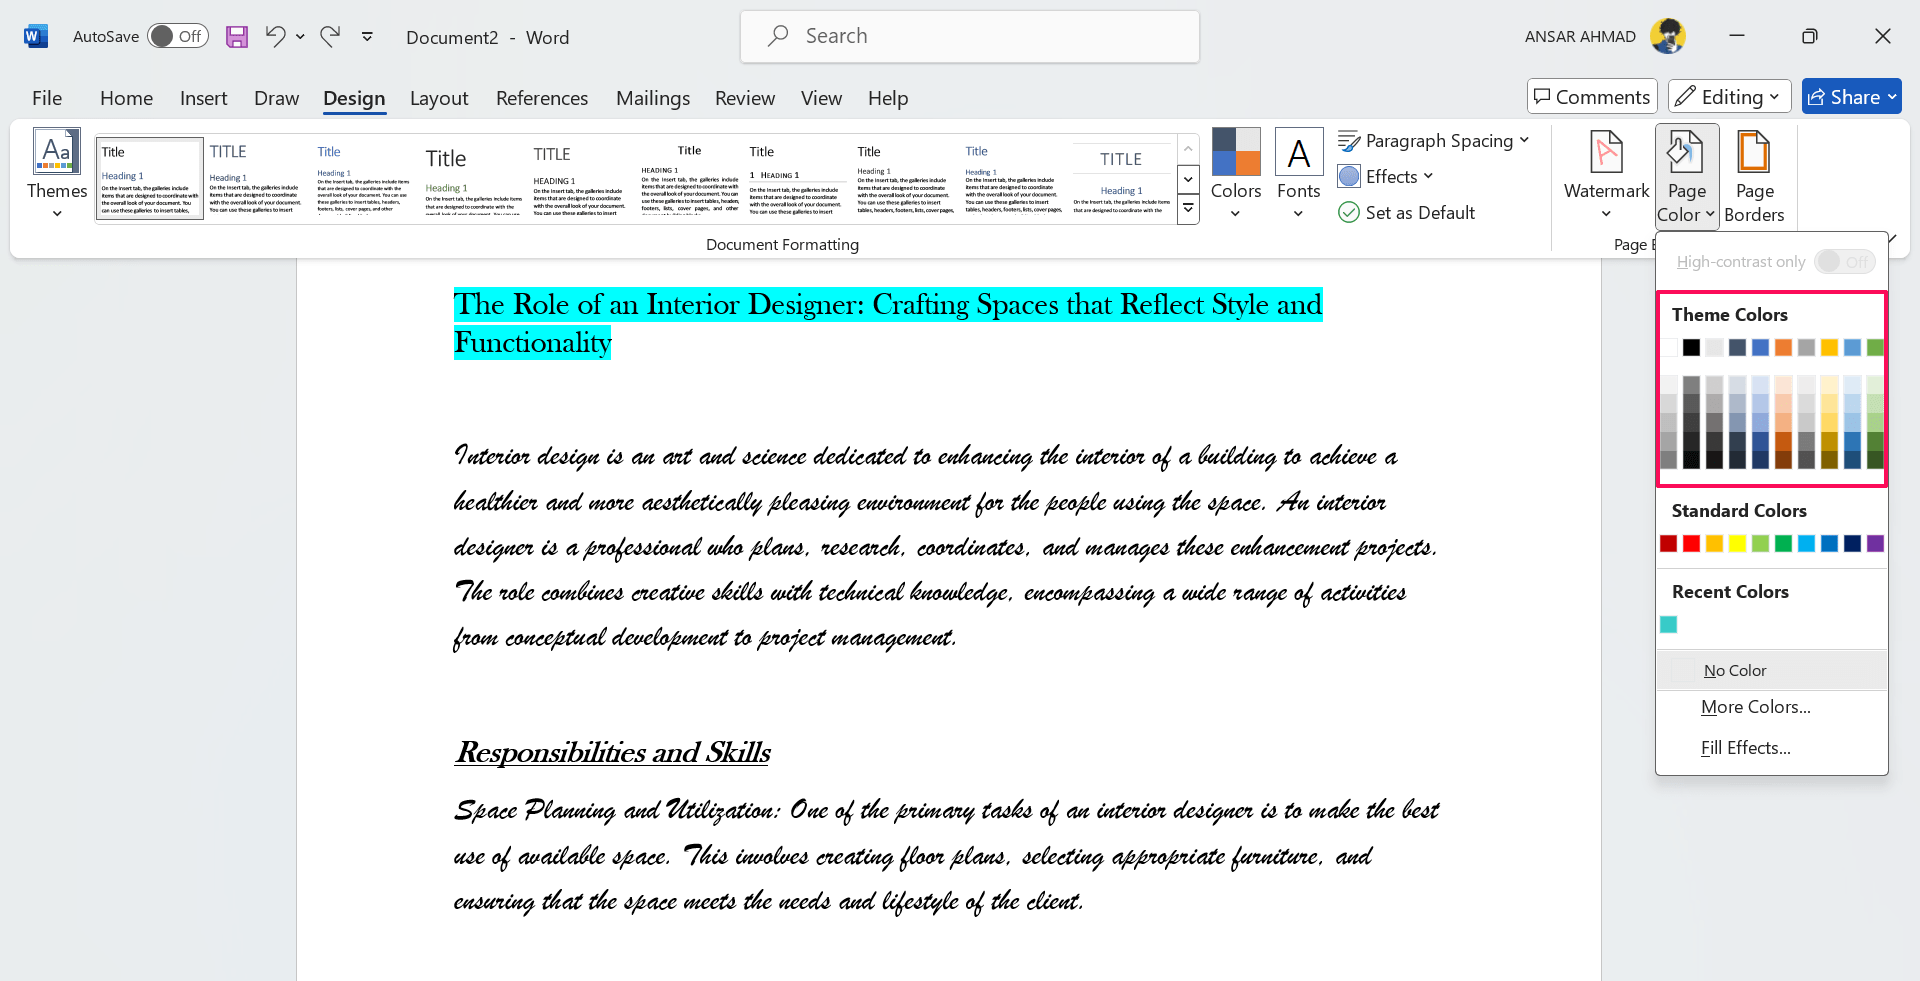The height and width of the screenshot is (981, 1920).
Task: Select the first style set thumbnail
Action: 149,179
